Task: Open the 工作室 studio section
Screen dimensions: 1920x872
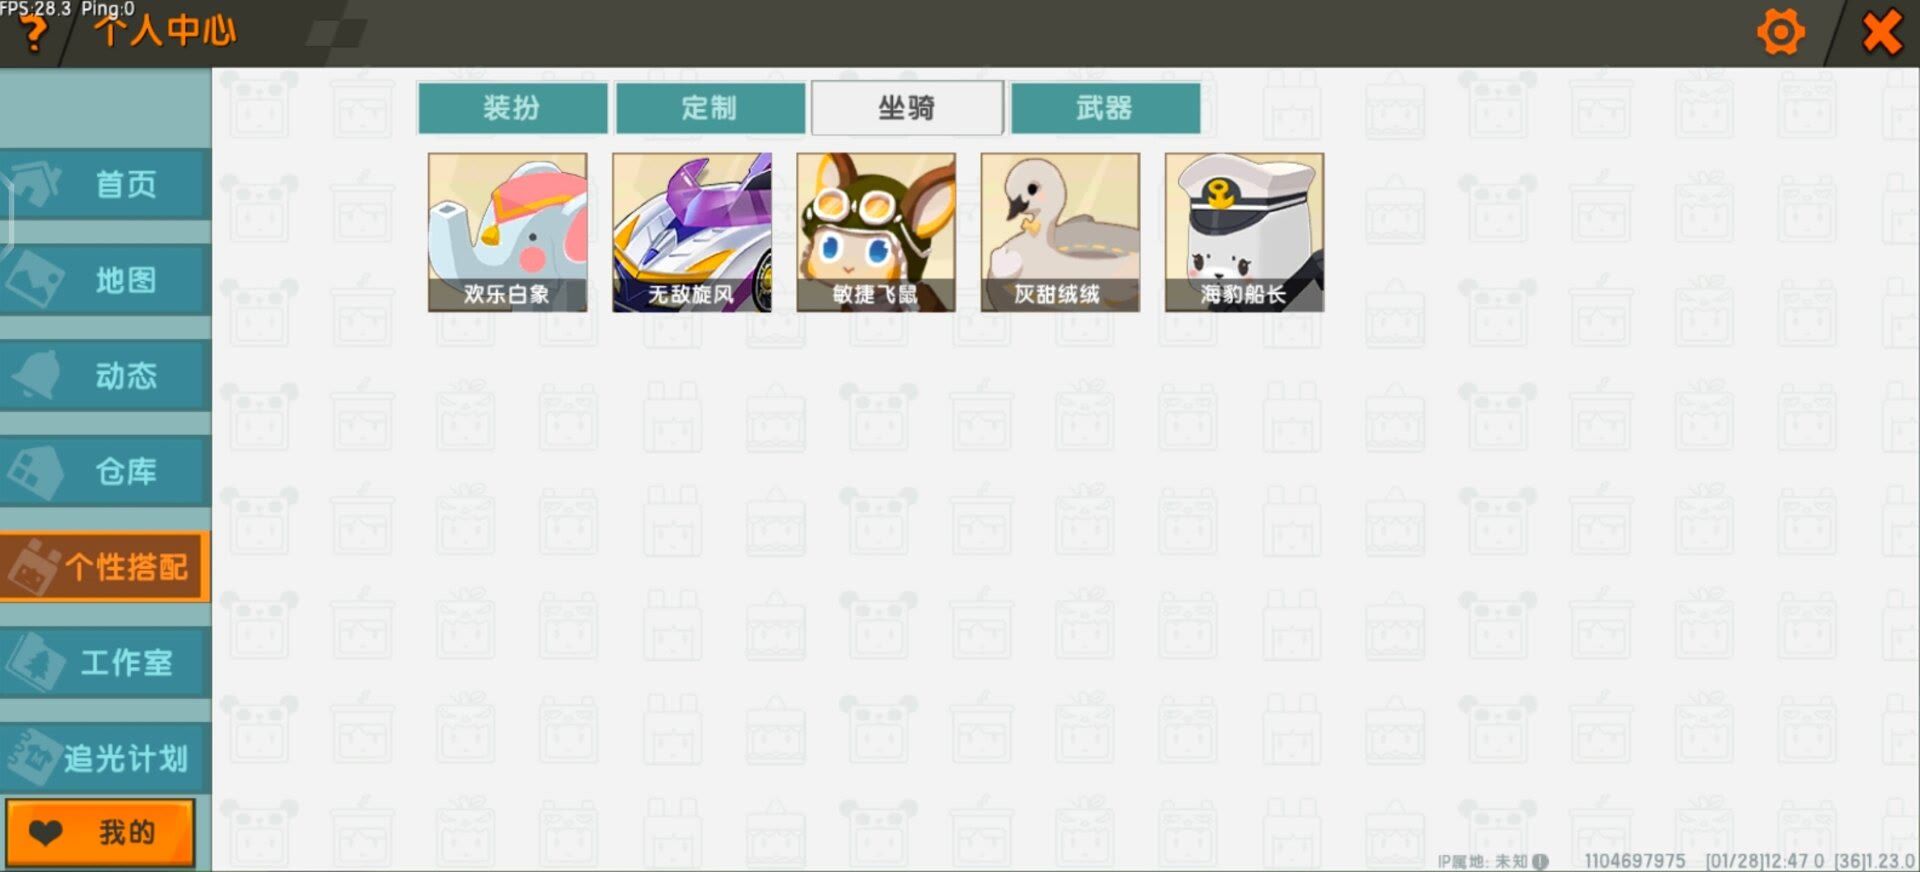Action: [x=105, y=662]
